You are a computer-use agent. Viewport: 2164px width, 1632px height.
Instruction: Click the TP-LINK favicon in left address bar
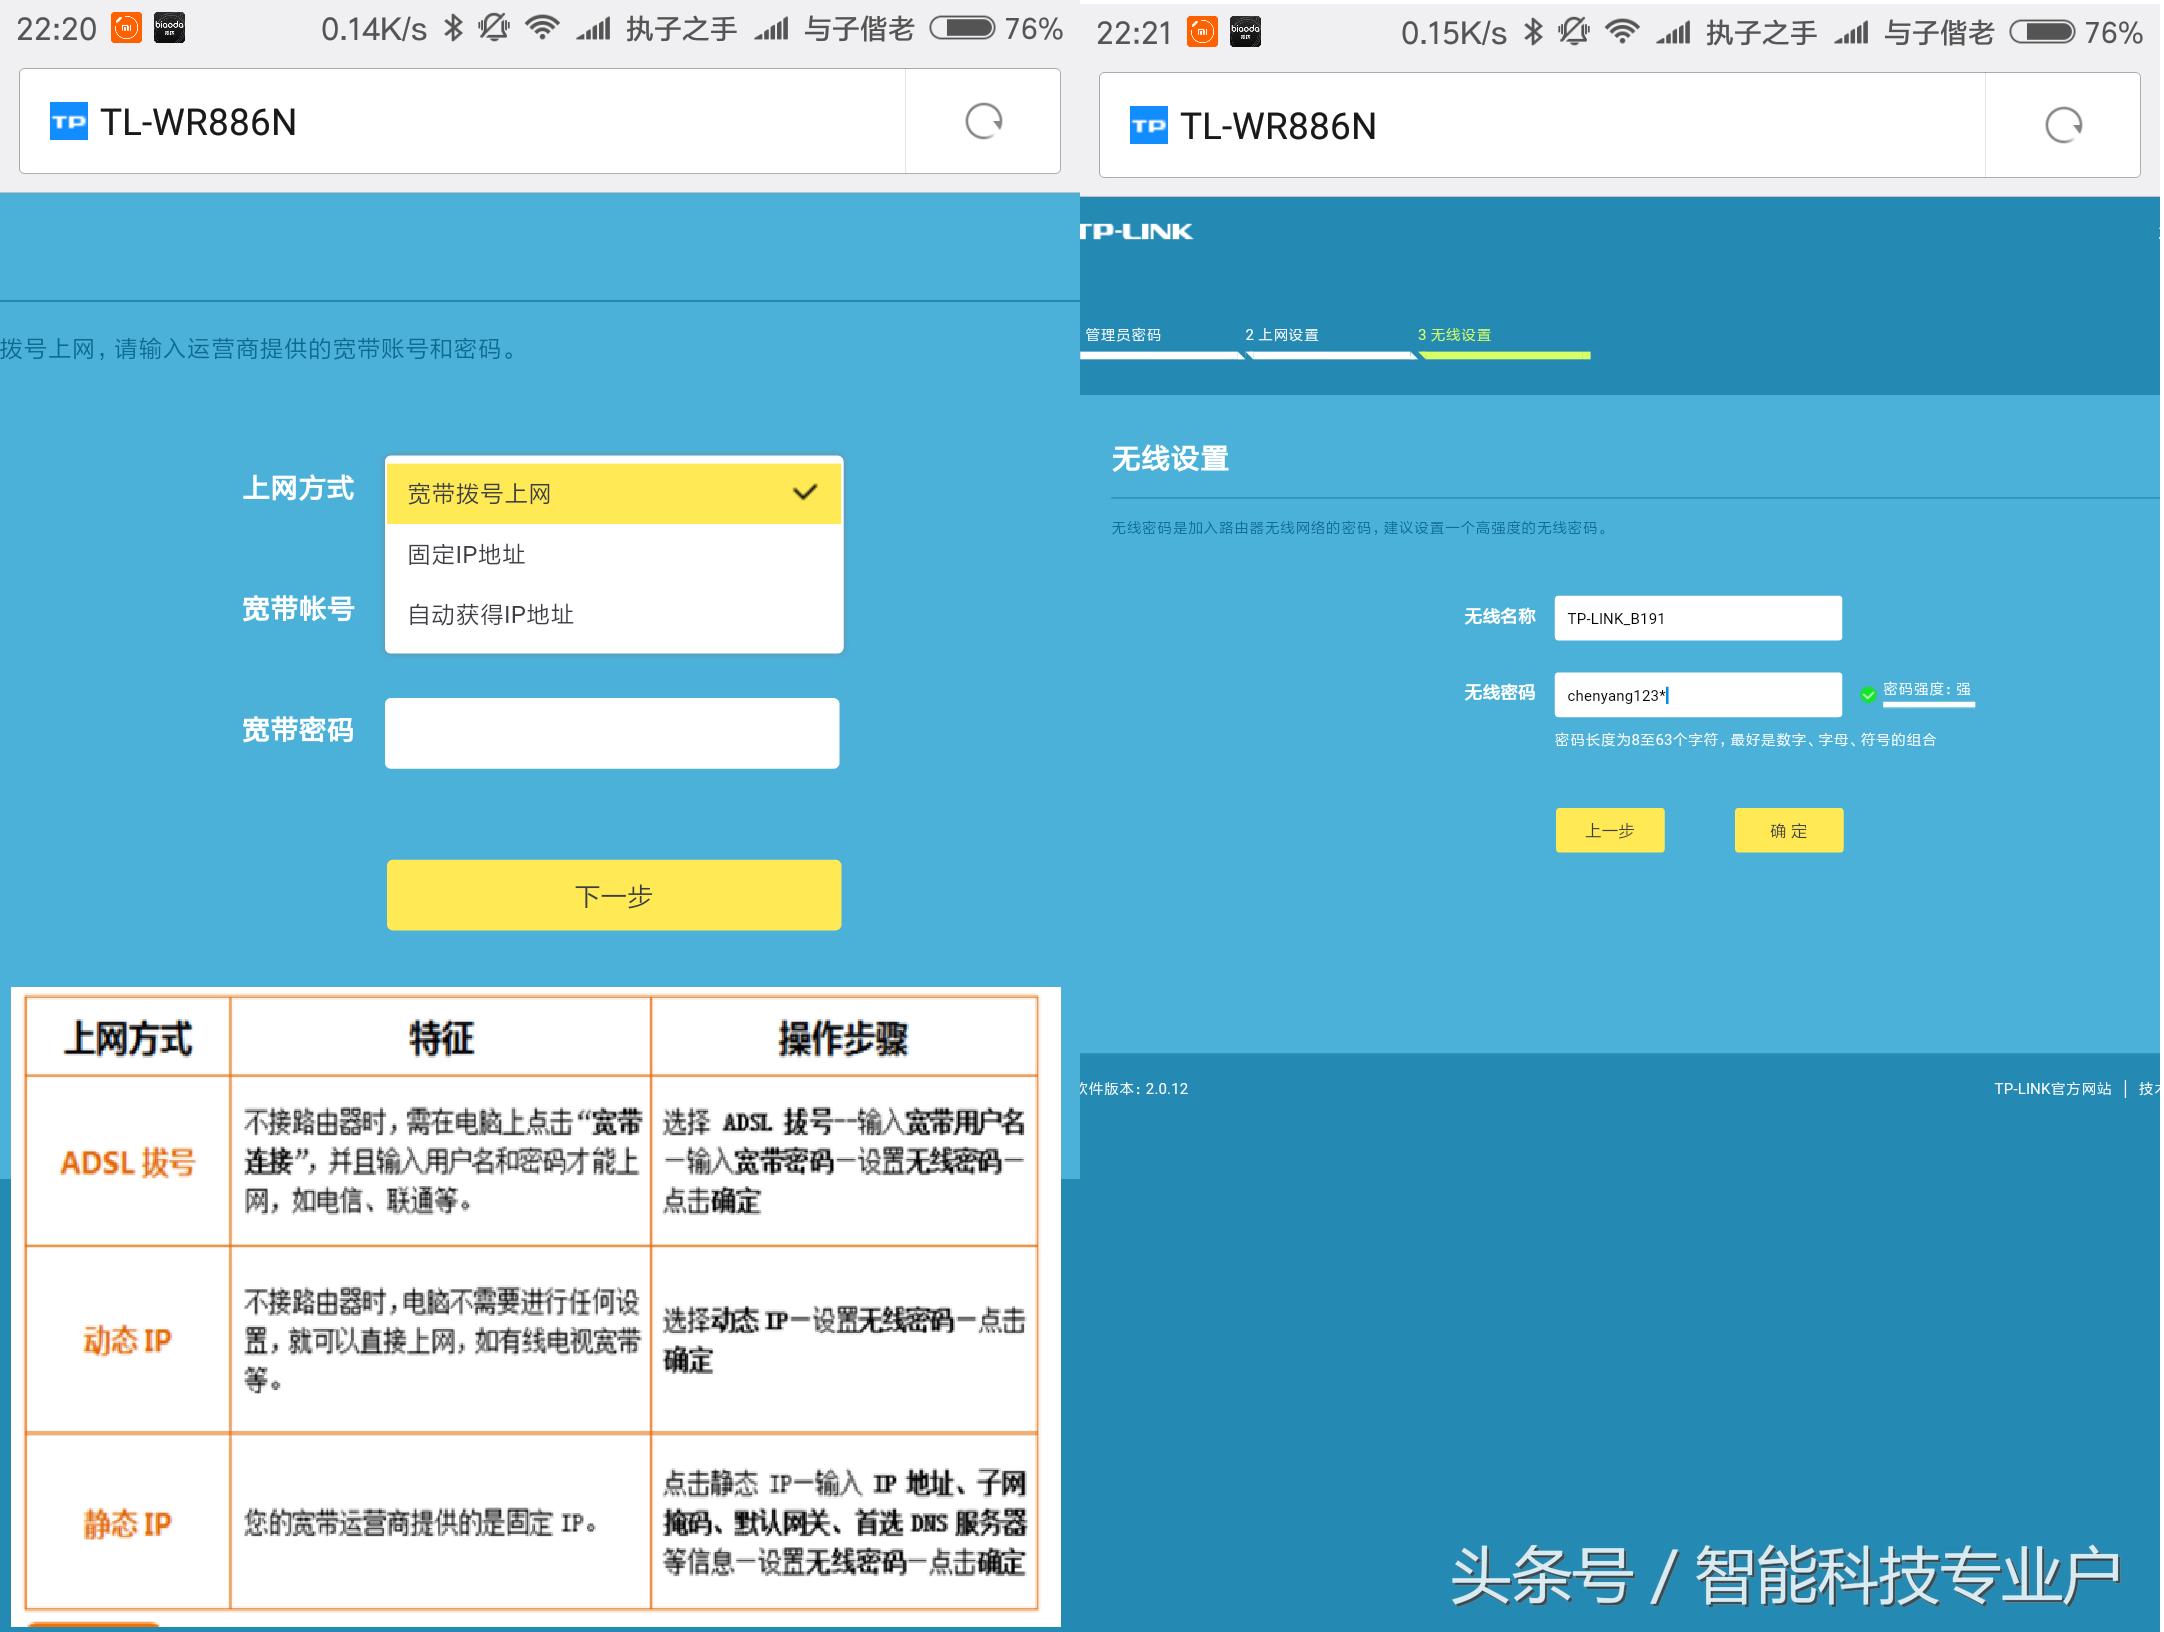coord(68,121)
